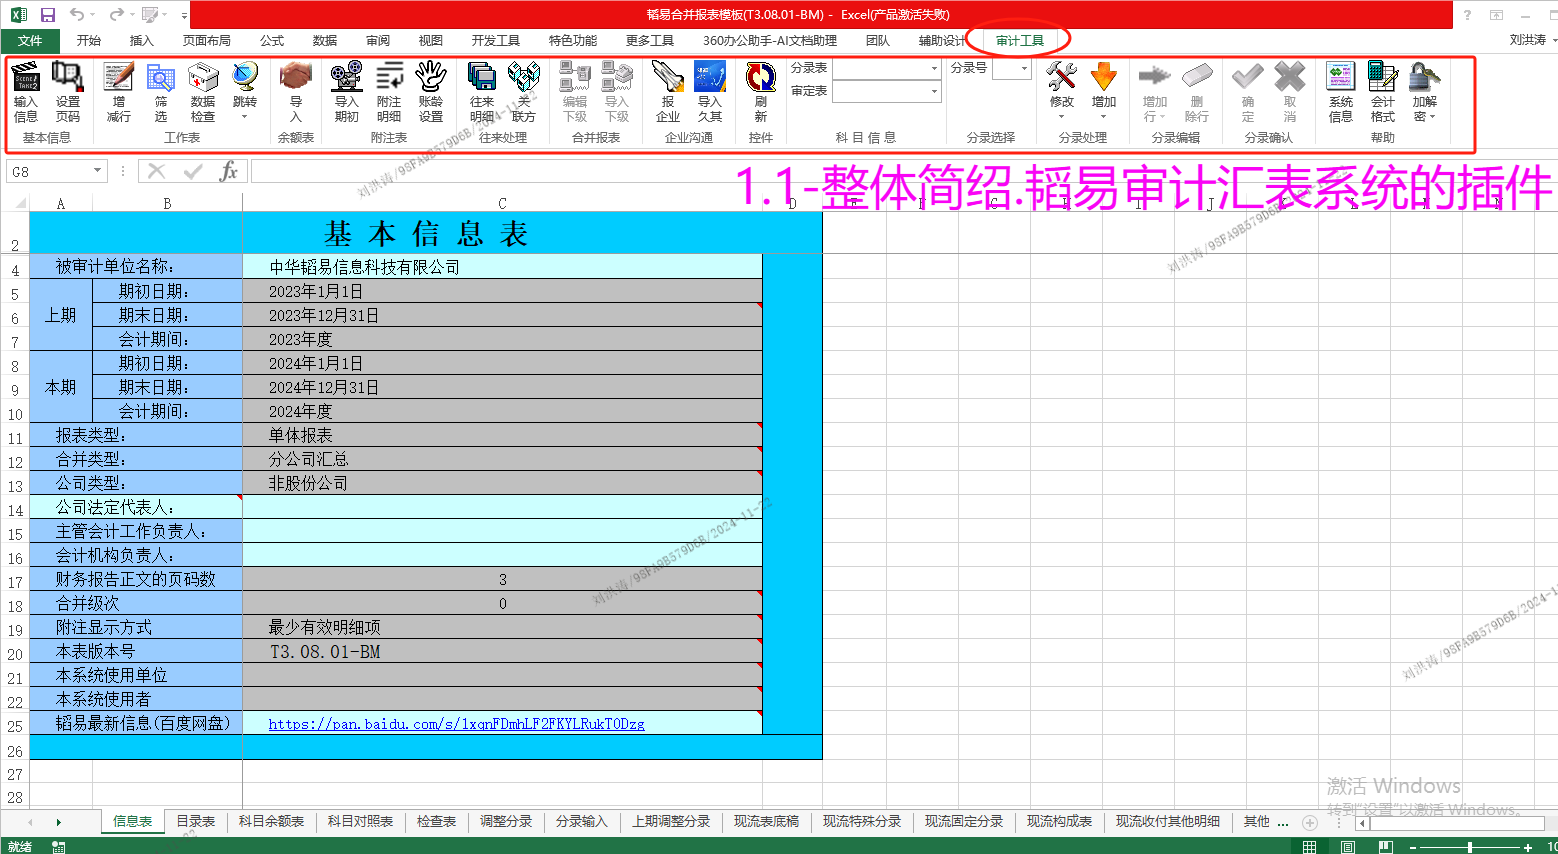The width and height of the screenshot is (1558, 854).
Task: Expand the 分录号 combo box
Action: [x=1025, y=69]
